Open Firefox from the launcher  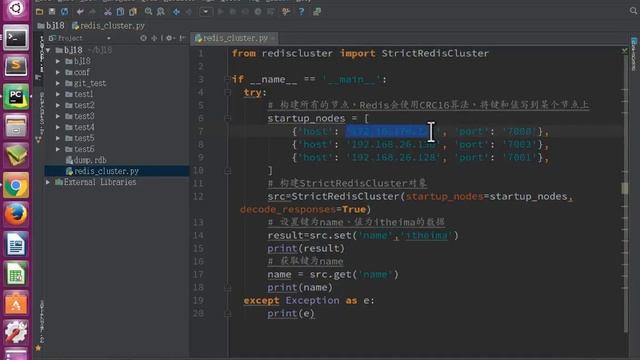(16, 215)
